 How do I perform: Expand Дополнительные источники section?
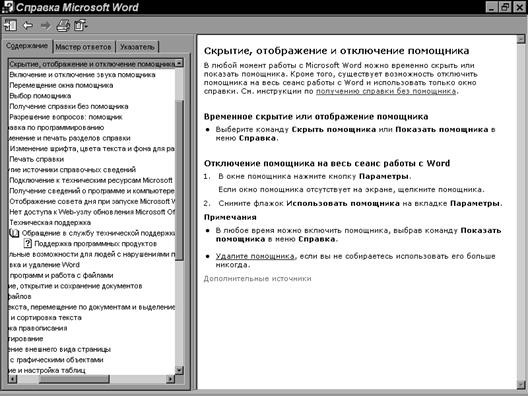tap(258, 278)
